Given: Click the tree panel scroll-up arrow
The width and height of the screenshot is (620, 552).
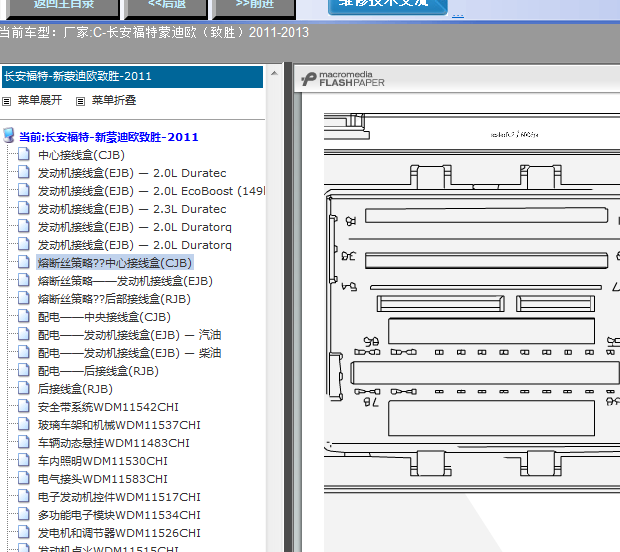Looking at the screenshot, I should click(274, 74).
